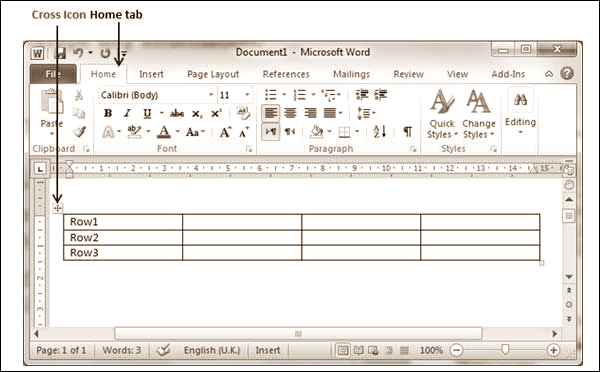Clear formatting with eraser icon

(243, 113)
